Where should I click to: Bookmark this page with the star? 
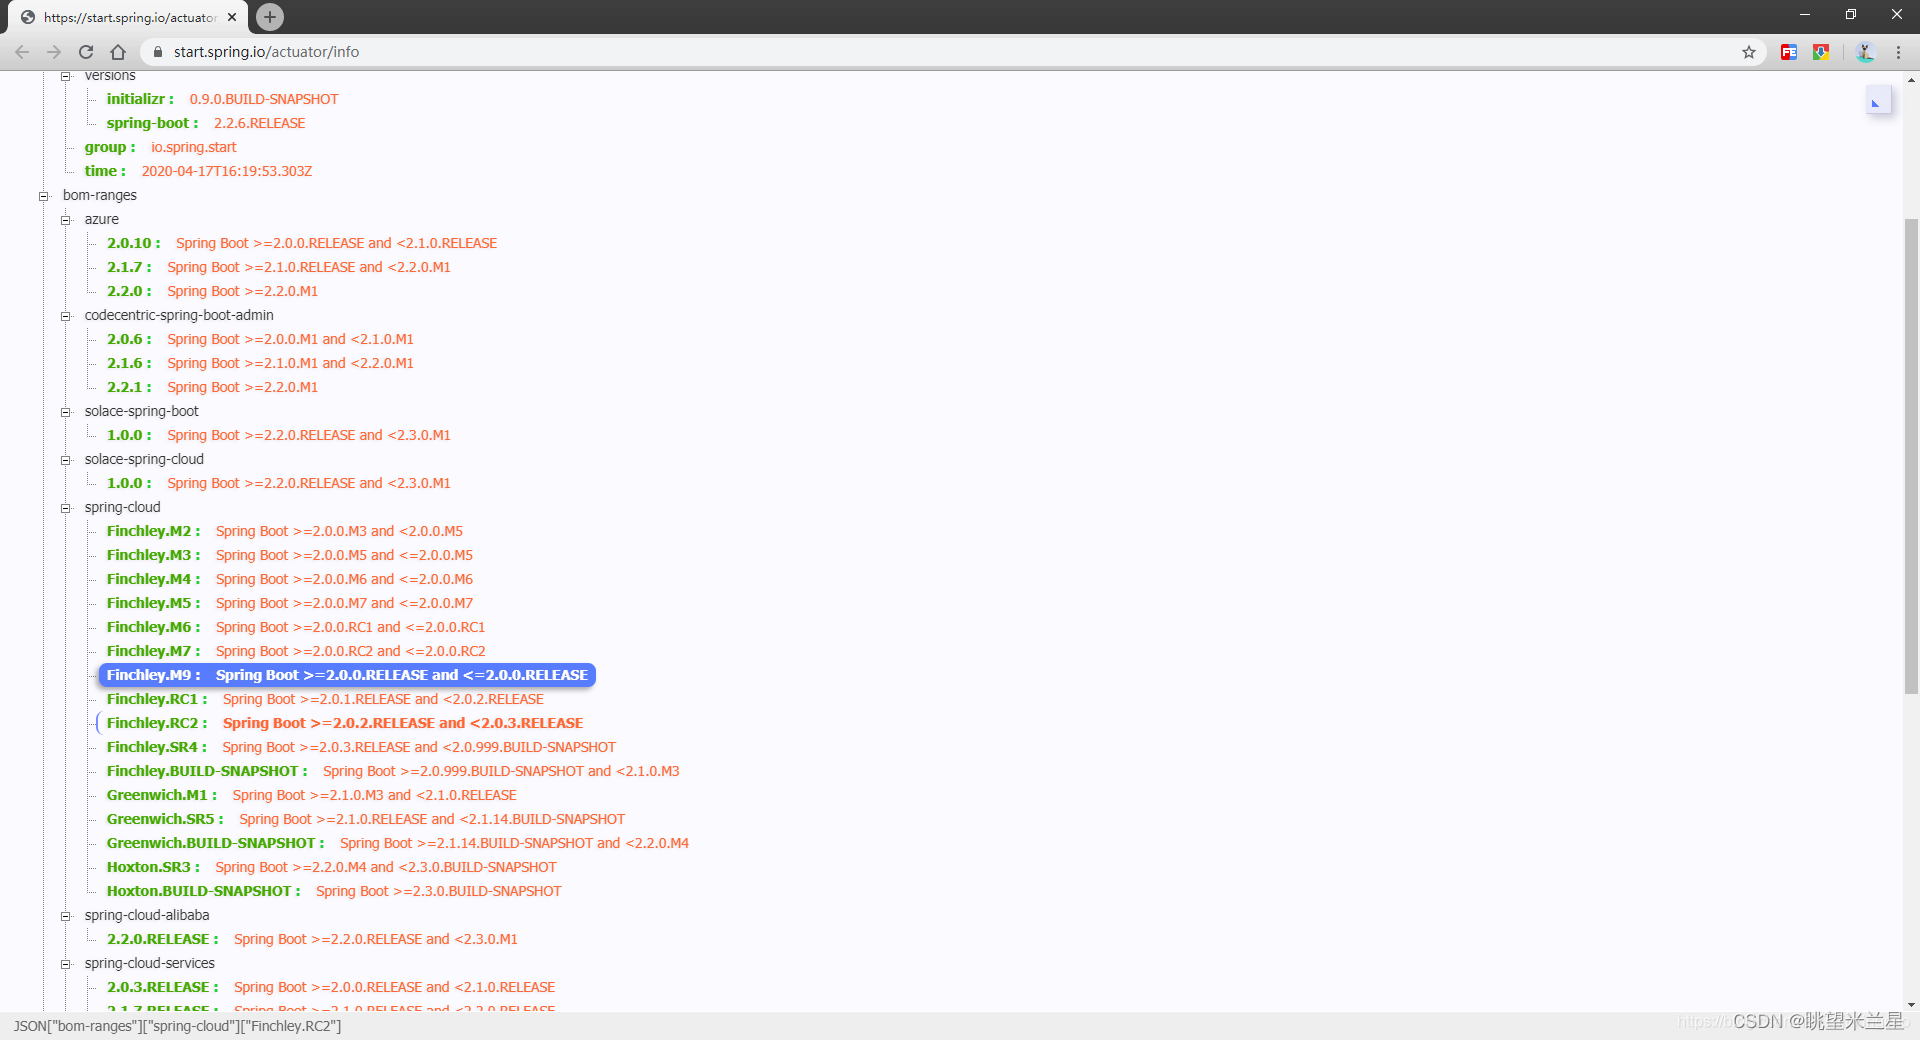(1749, 52)
